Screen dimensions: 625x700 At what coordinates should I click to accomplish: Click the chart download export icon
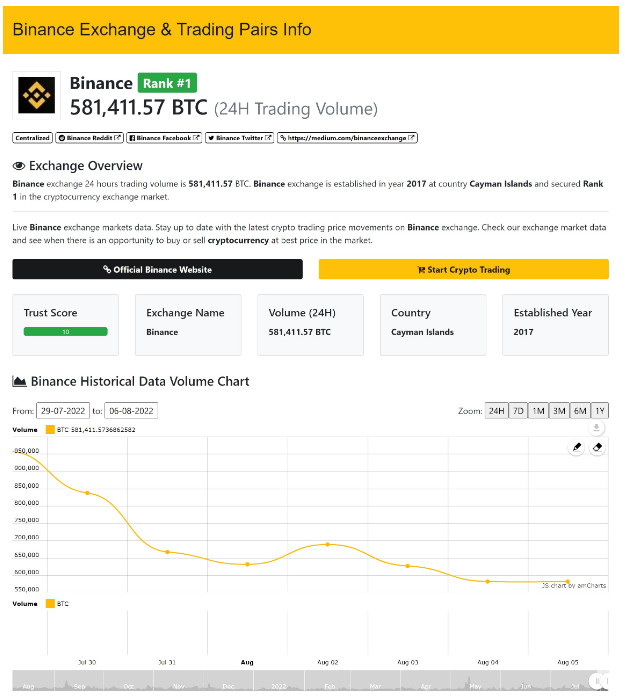[596, 428]
